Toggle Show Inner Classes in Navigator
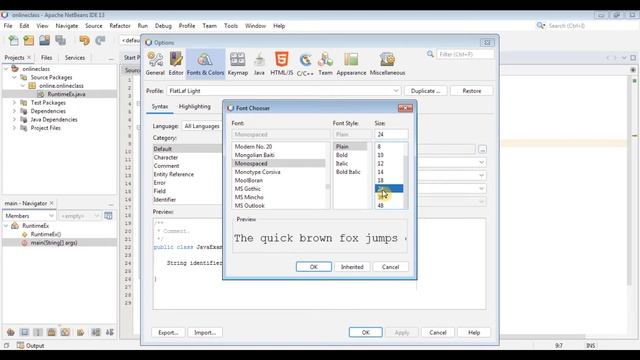 point(65,332)
